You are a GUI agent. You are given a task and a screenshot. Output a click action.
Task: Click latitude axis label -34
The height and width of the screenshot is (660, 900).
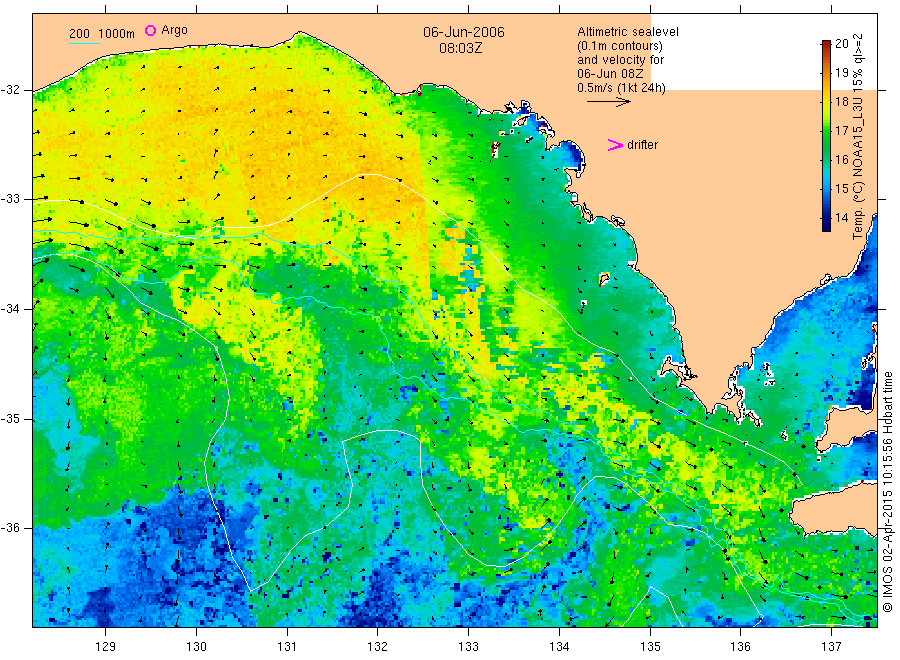click(10, 309)
